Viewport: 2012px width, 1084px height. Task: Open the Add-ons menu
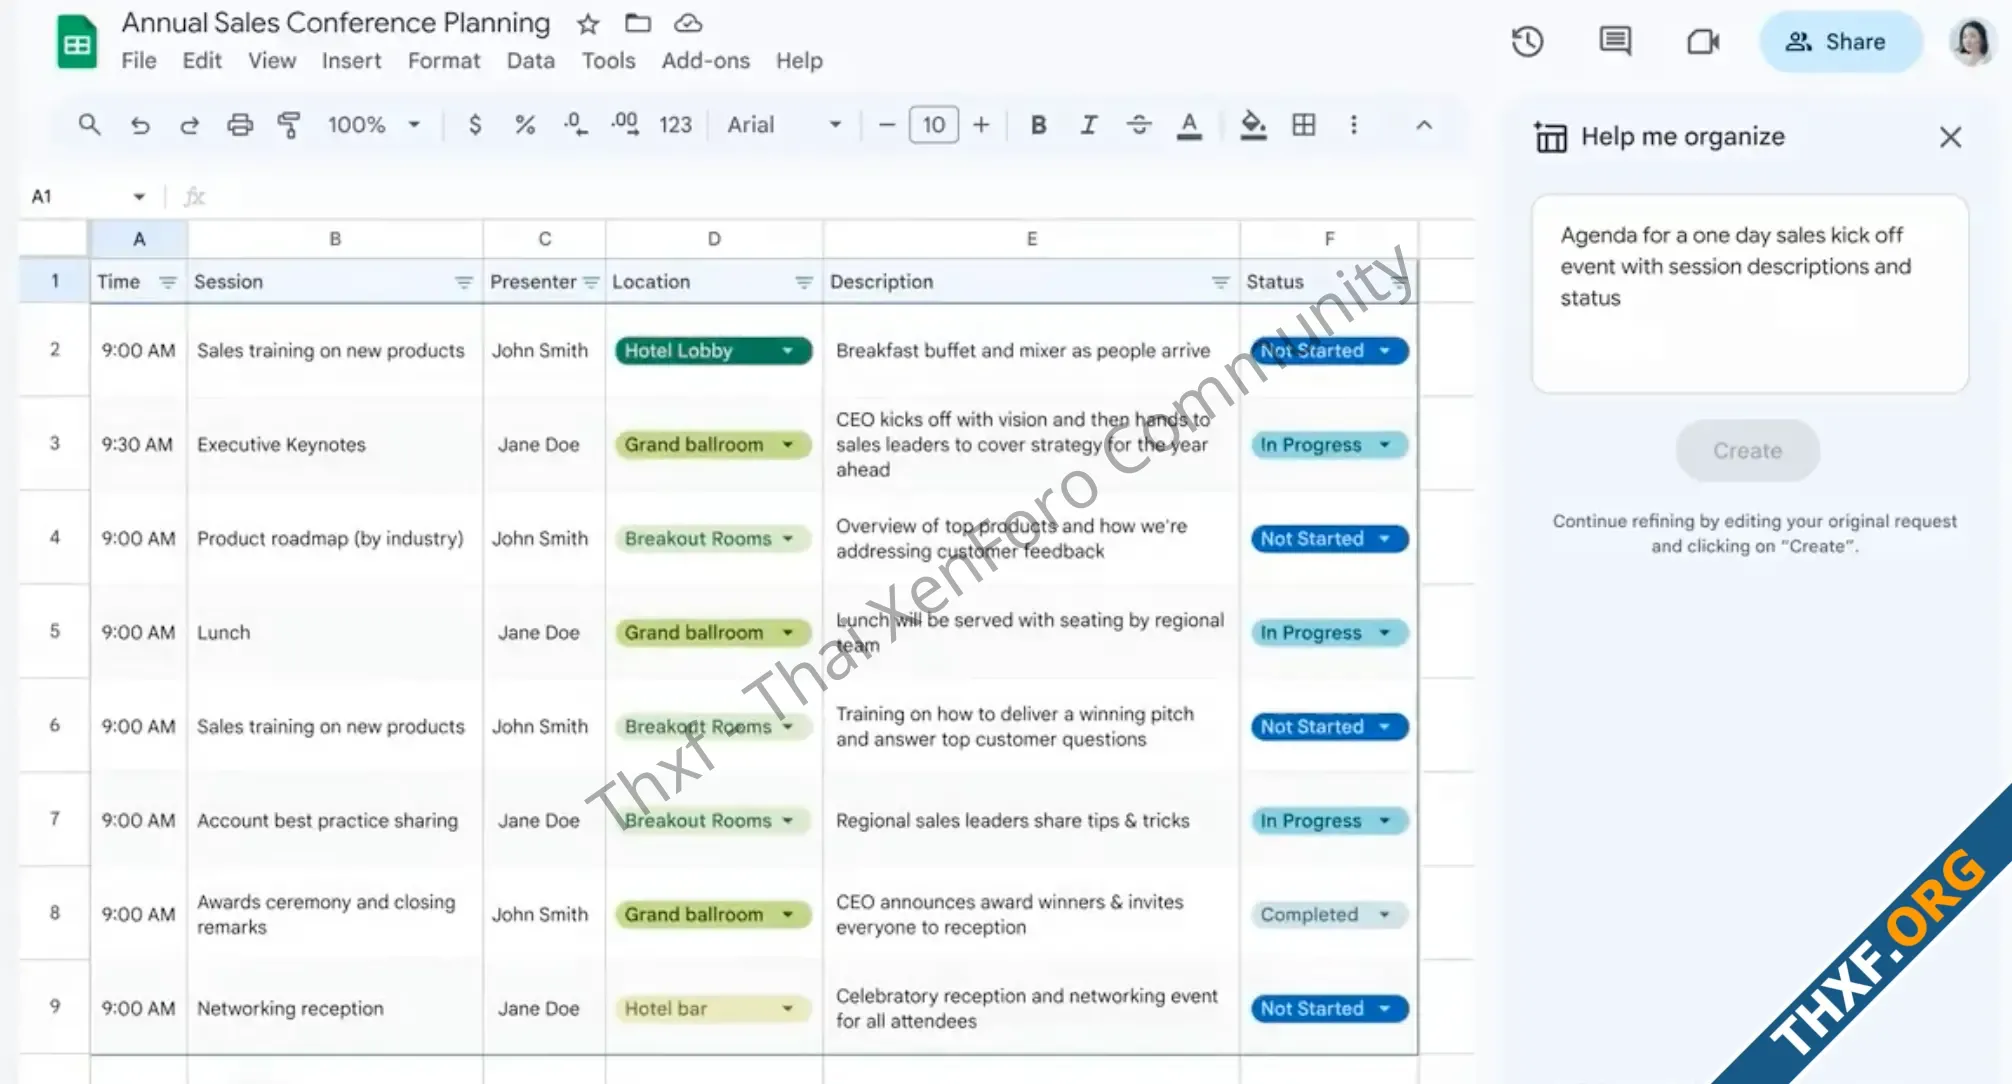pyautogui.click(x=705, y=61)
